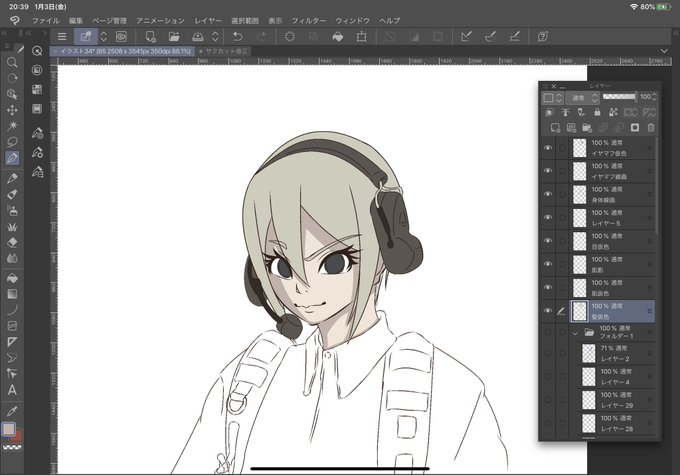Select the Move layer tool
Viewport: 680px width, 475px height.
tap(12, 110)
